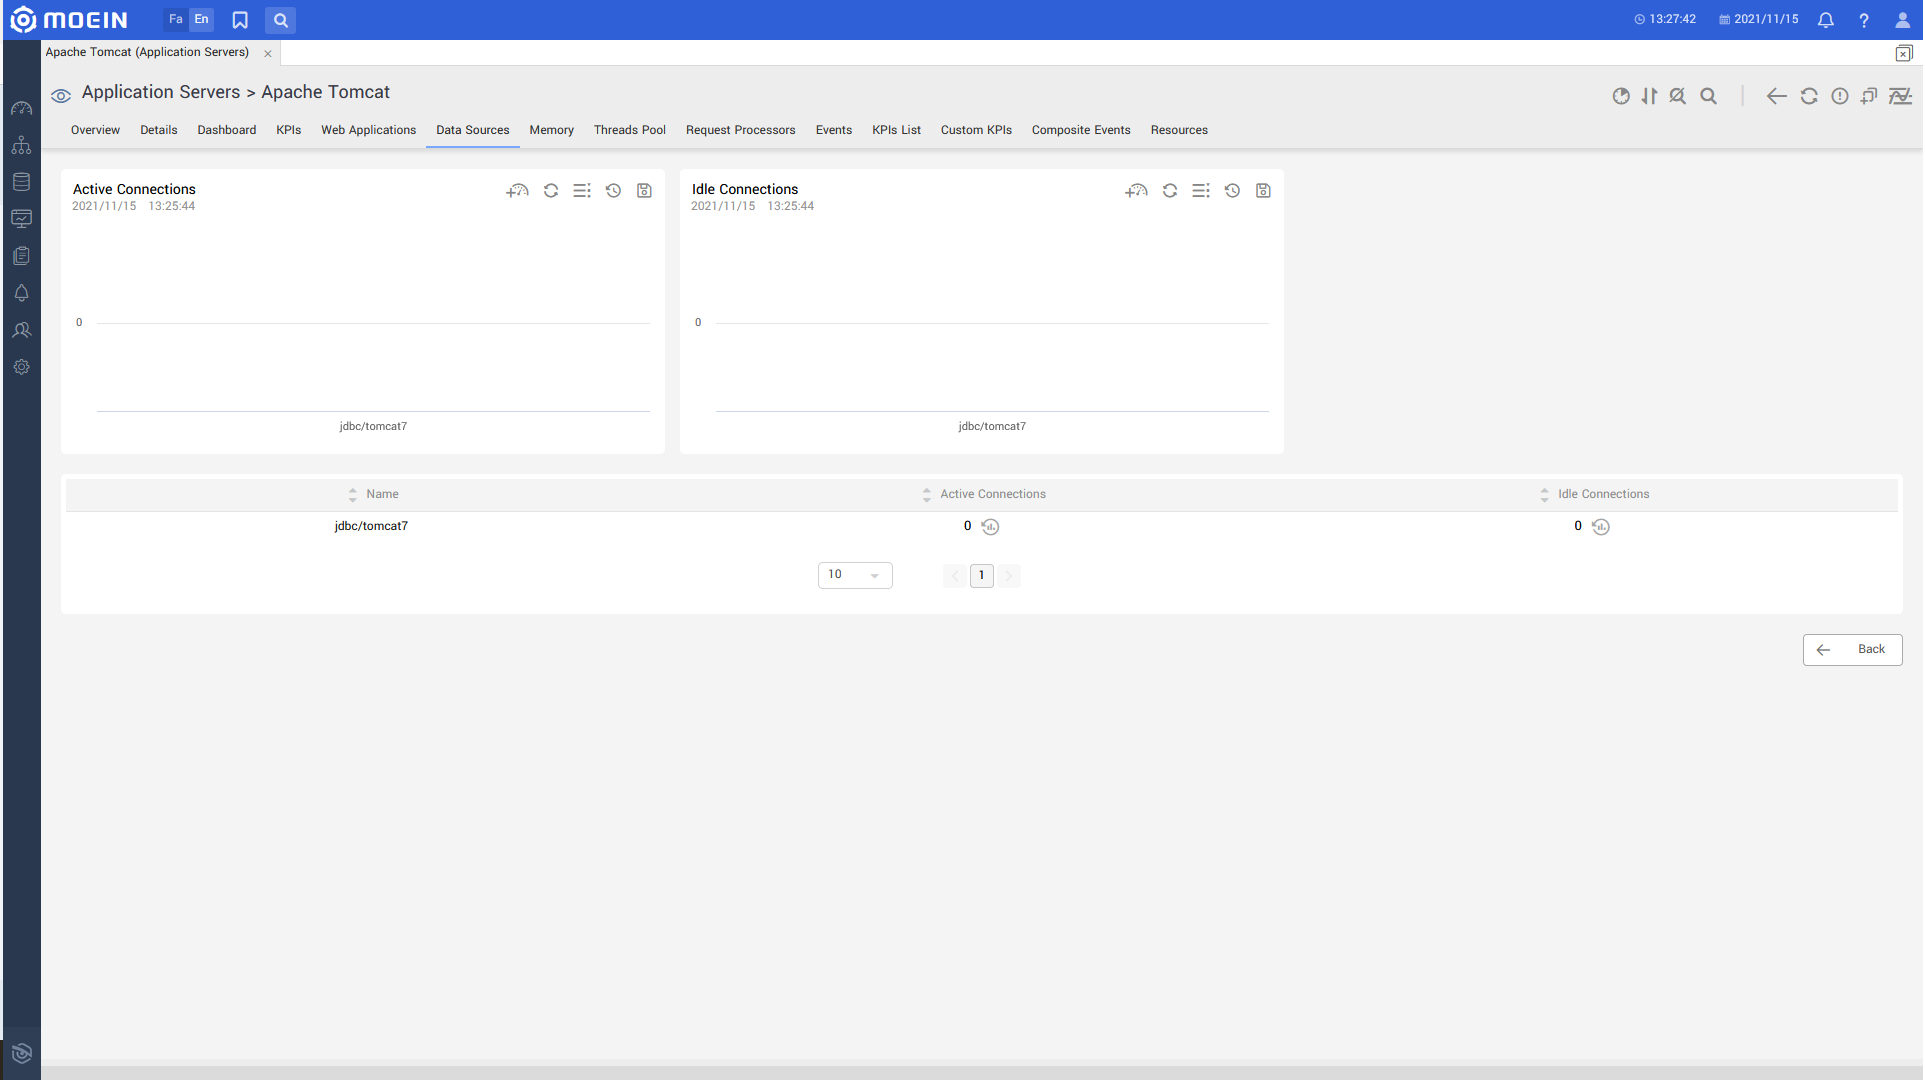The height and width of the screenshot is (1082, 1925).
Task: Click page number input field showing 1
Action: point(982,574)
